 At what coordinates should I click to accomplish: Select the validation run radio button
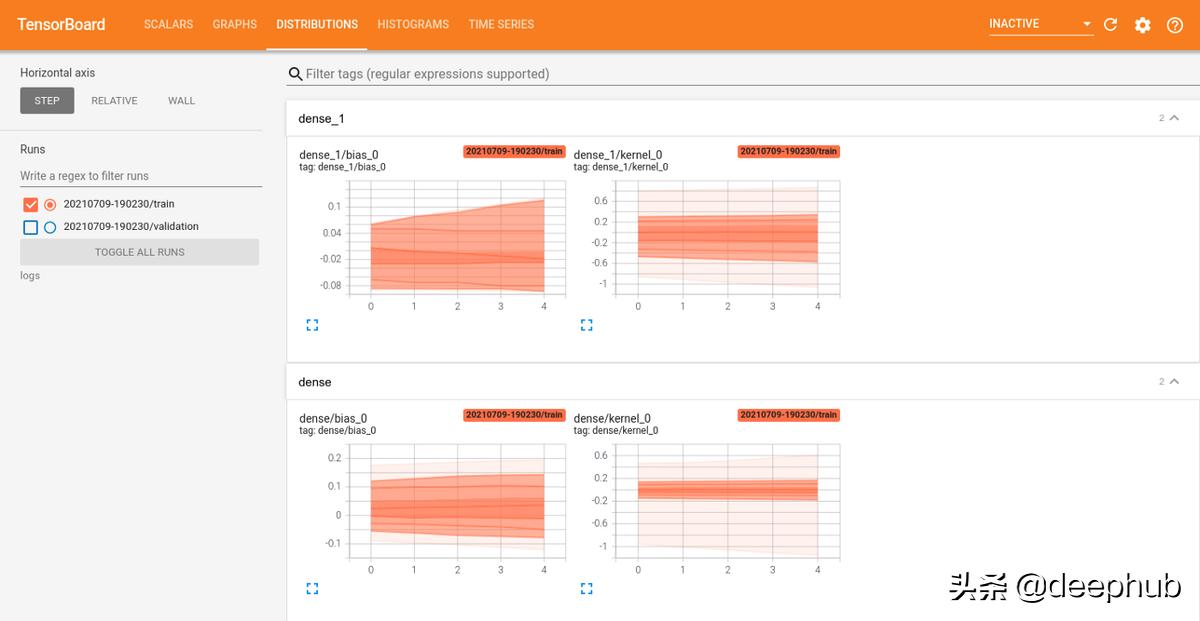(x=50, y=227)
